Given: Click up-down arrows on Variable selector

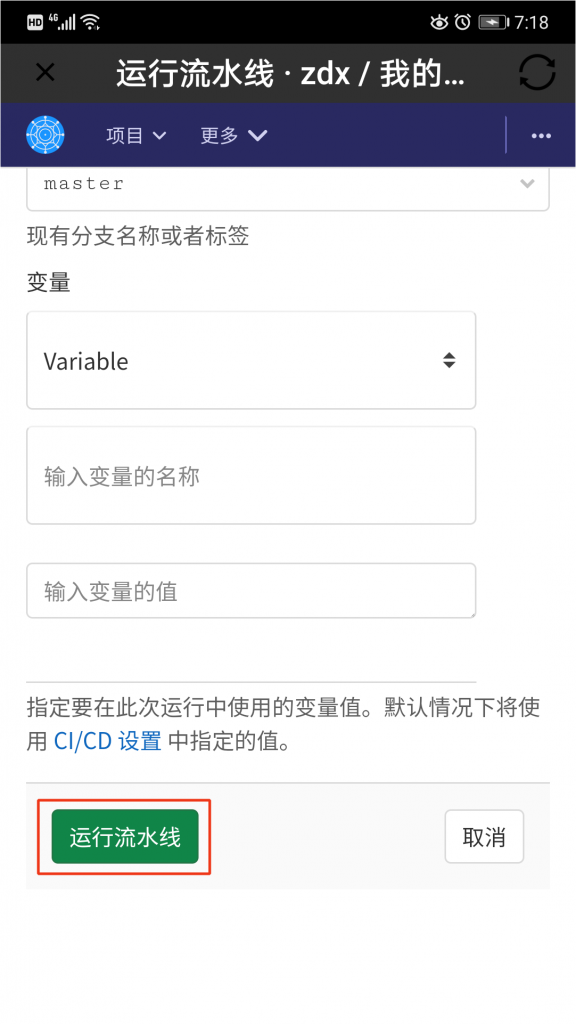Looking at the screenshot, I should [449, 360].
